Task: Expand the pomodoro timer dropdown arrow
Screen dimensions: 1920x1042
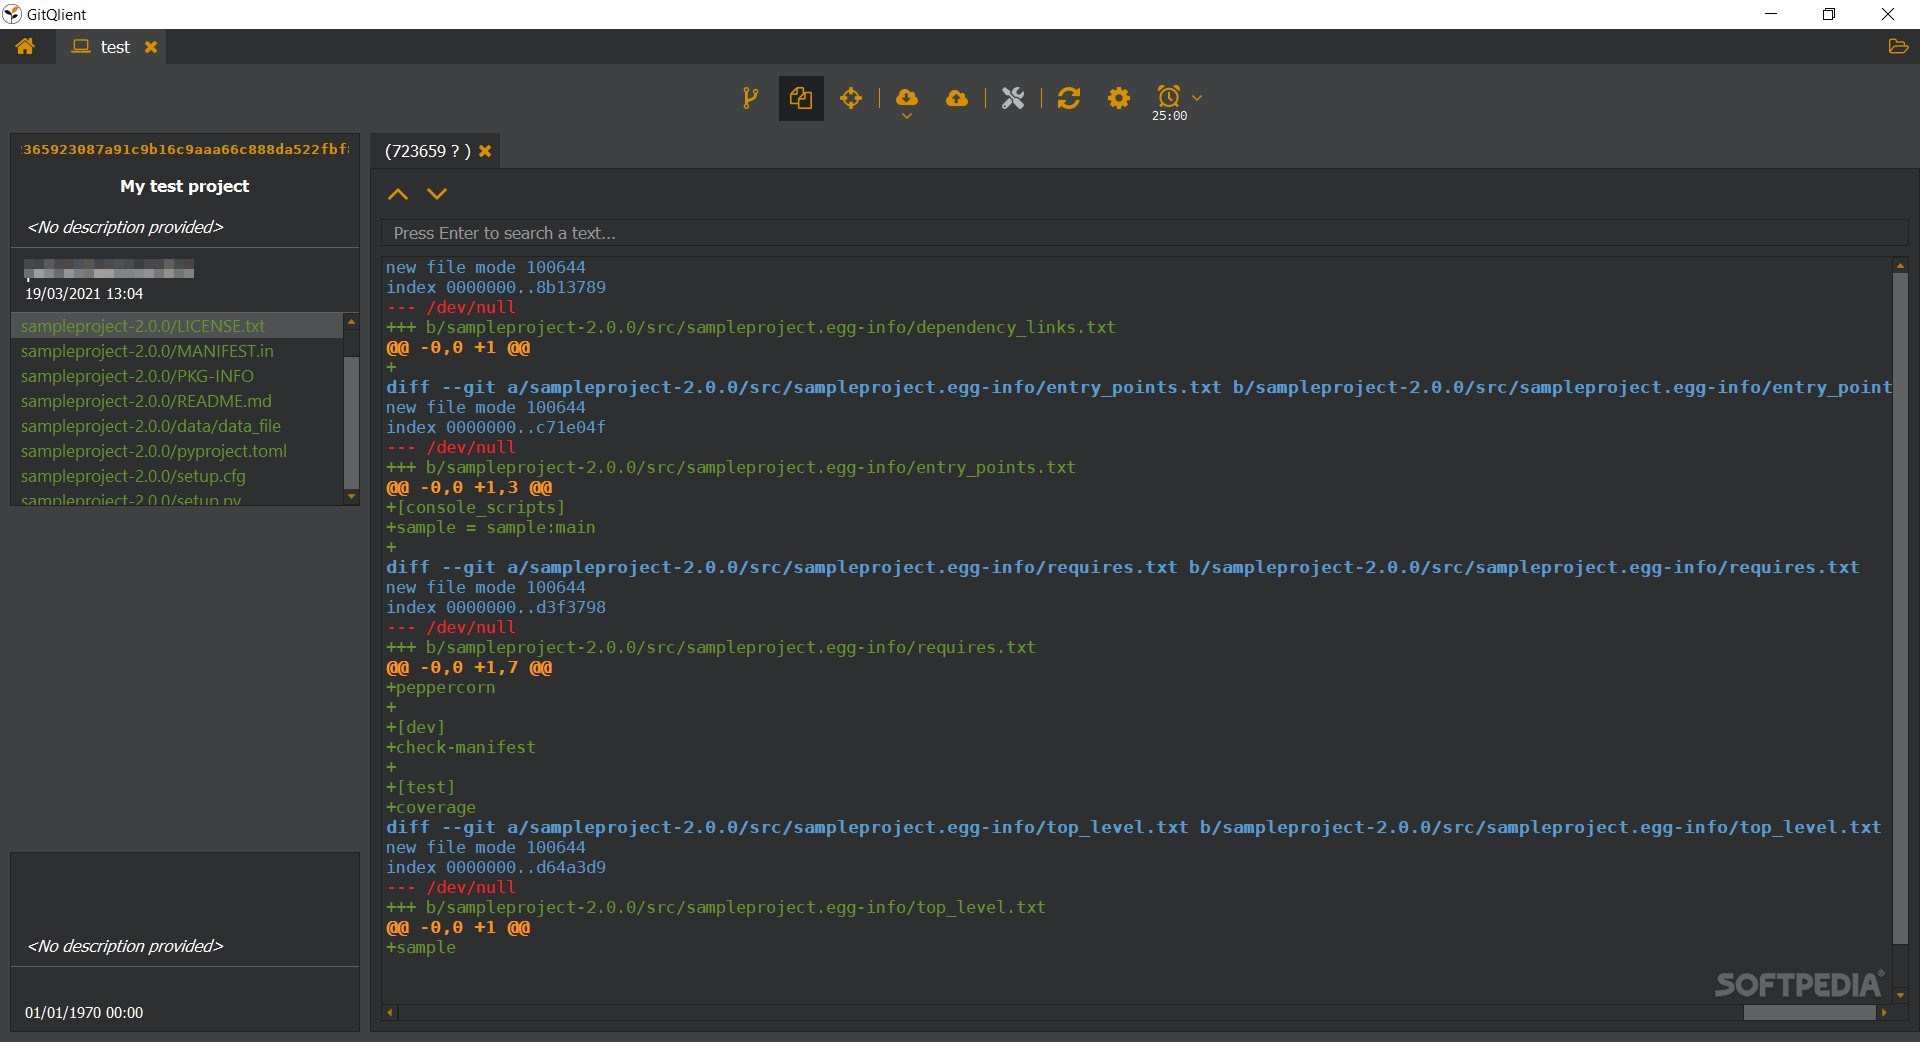Action: click(x=1197, y=98)
